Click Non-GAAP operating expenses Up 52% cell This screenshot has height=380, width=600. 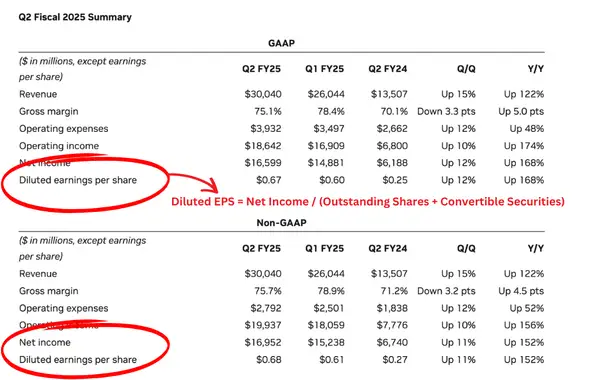click(x=527, y=308)
